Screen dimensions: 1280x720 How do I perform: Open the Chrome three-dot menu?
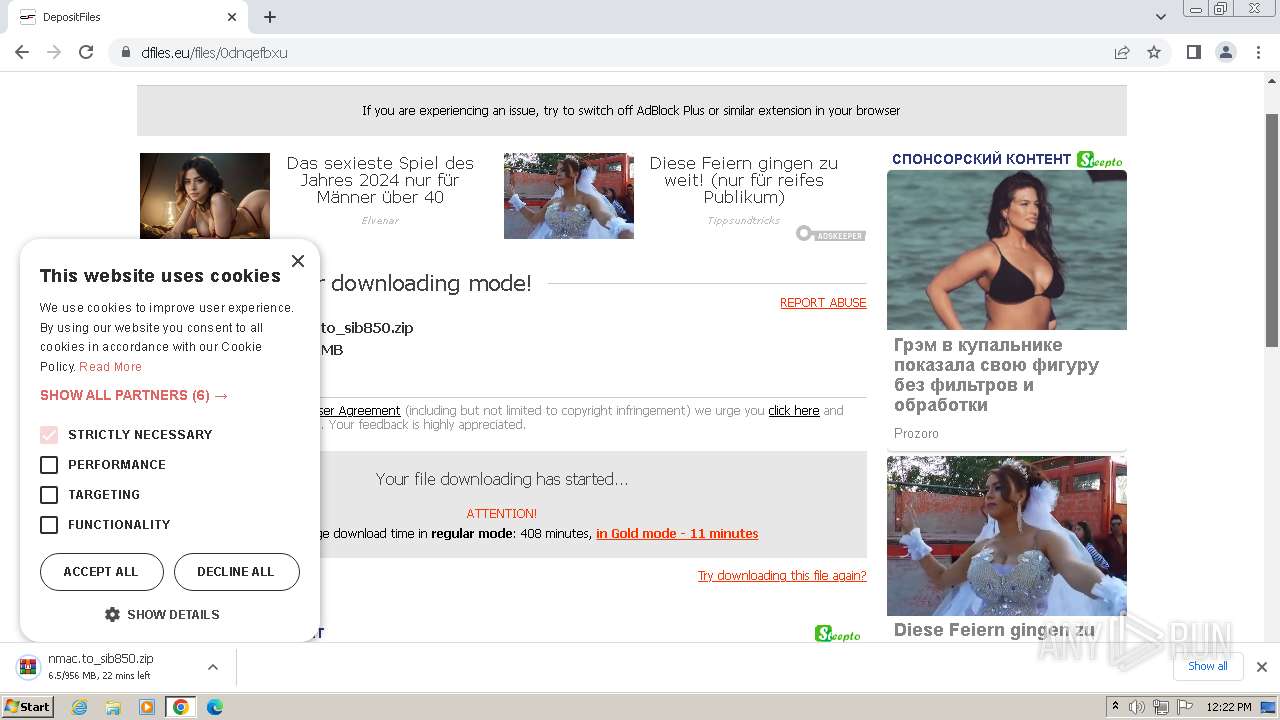click(1258, 52)
